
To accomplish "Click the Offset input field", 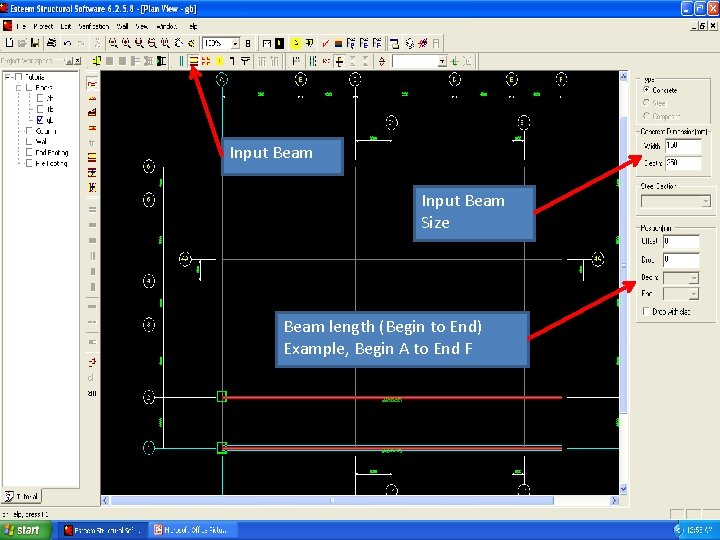I will [x=681, y=242].
